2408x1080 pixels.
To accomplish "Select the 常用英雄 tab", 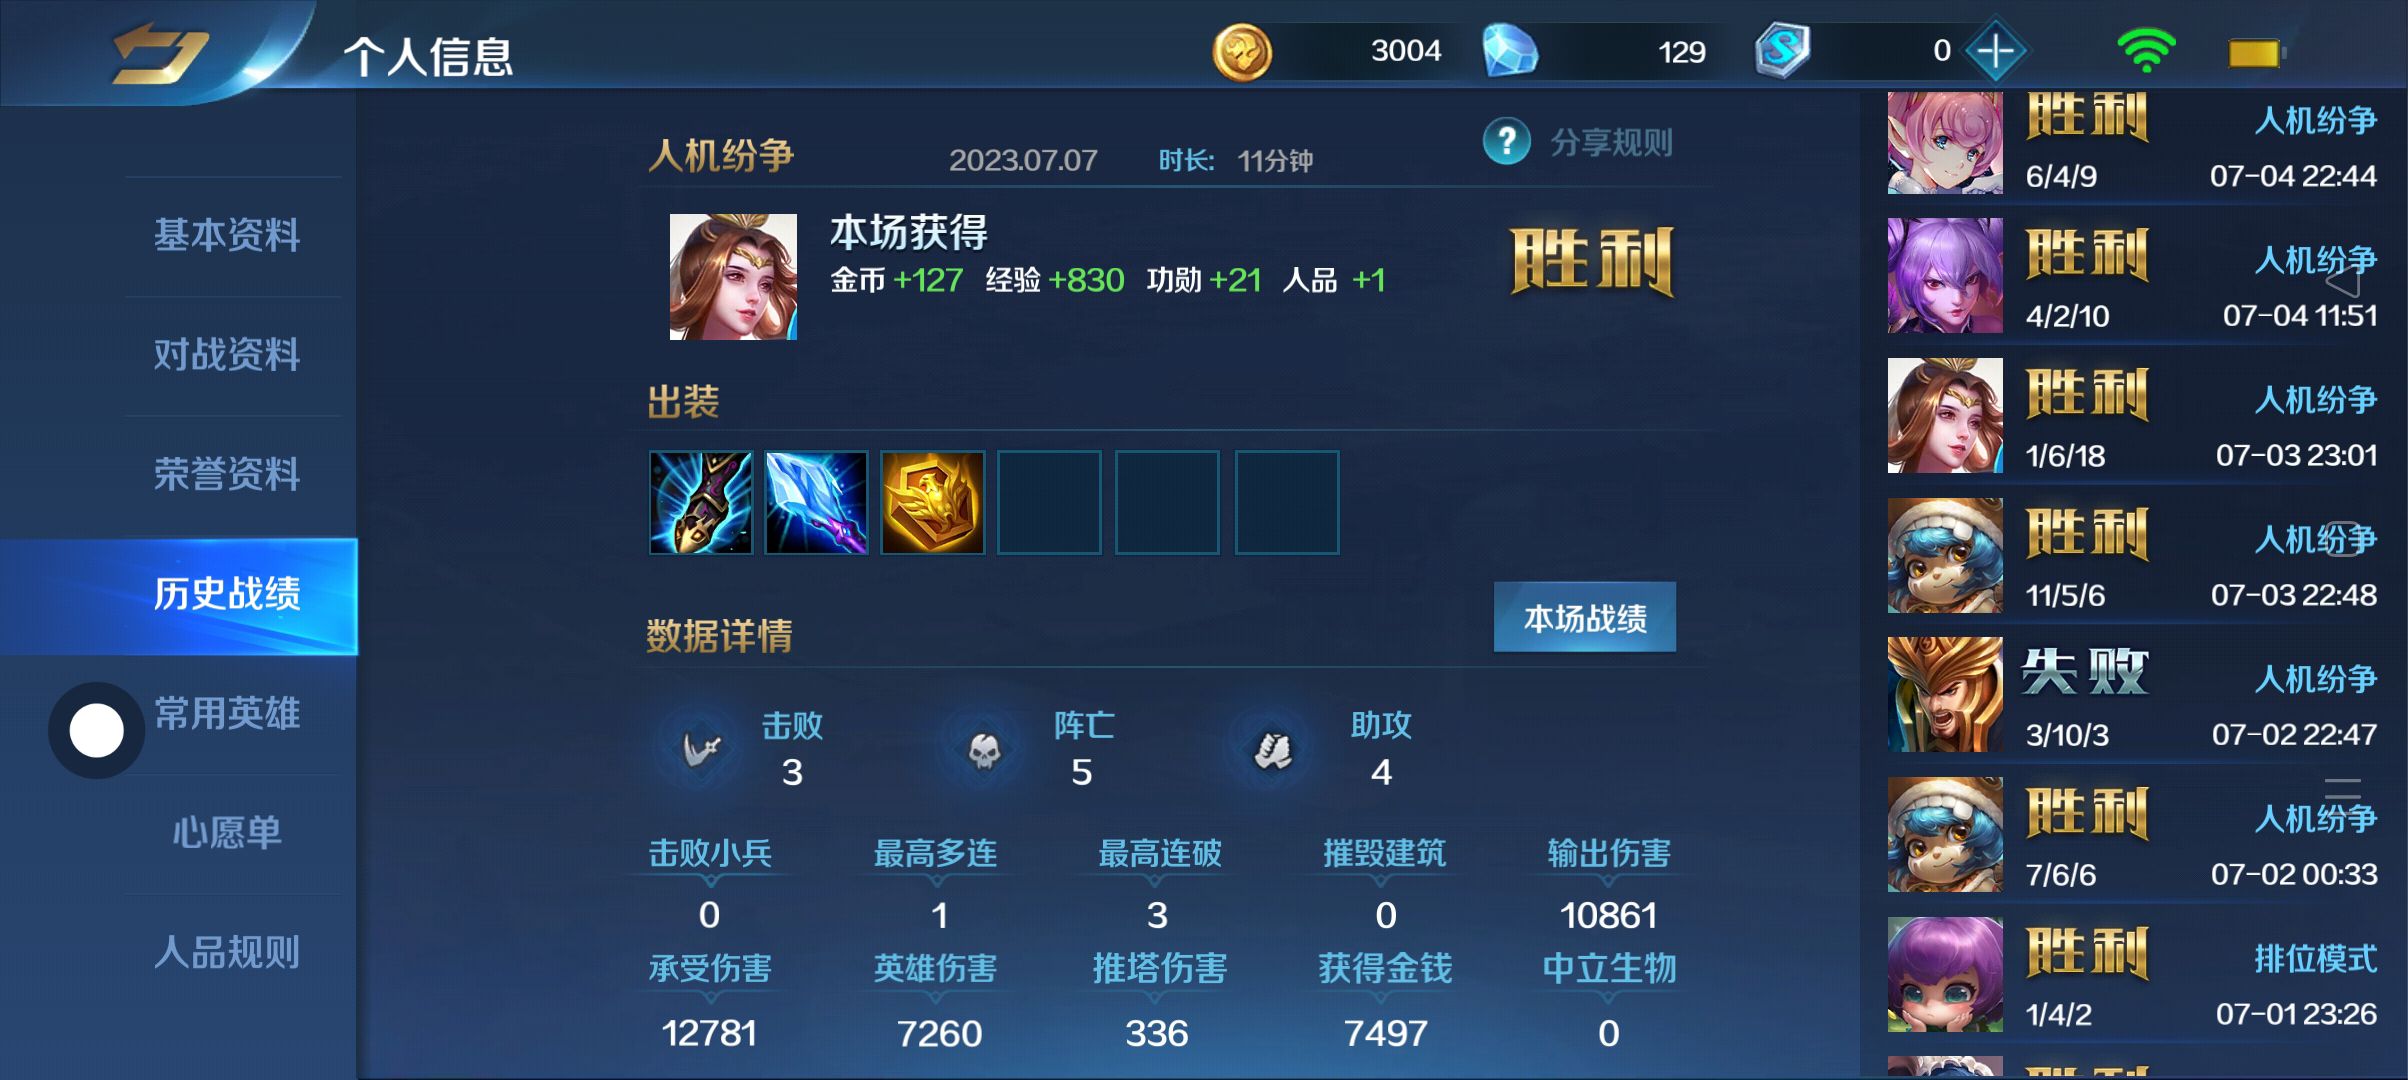I will 227,714.
